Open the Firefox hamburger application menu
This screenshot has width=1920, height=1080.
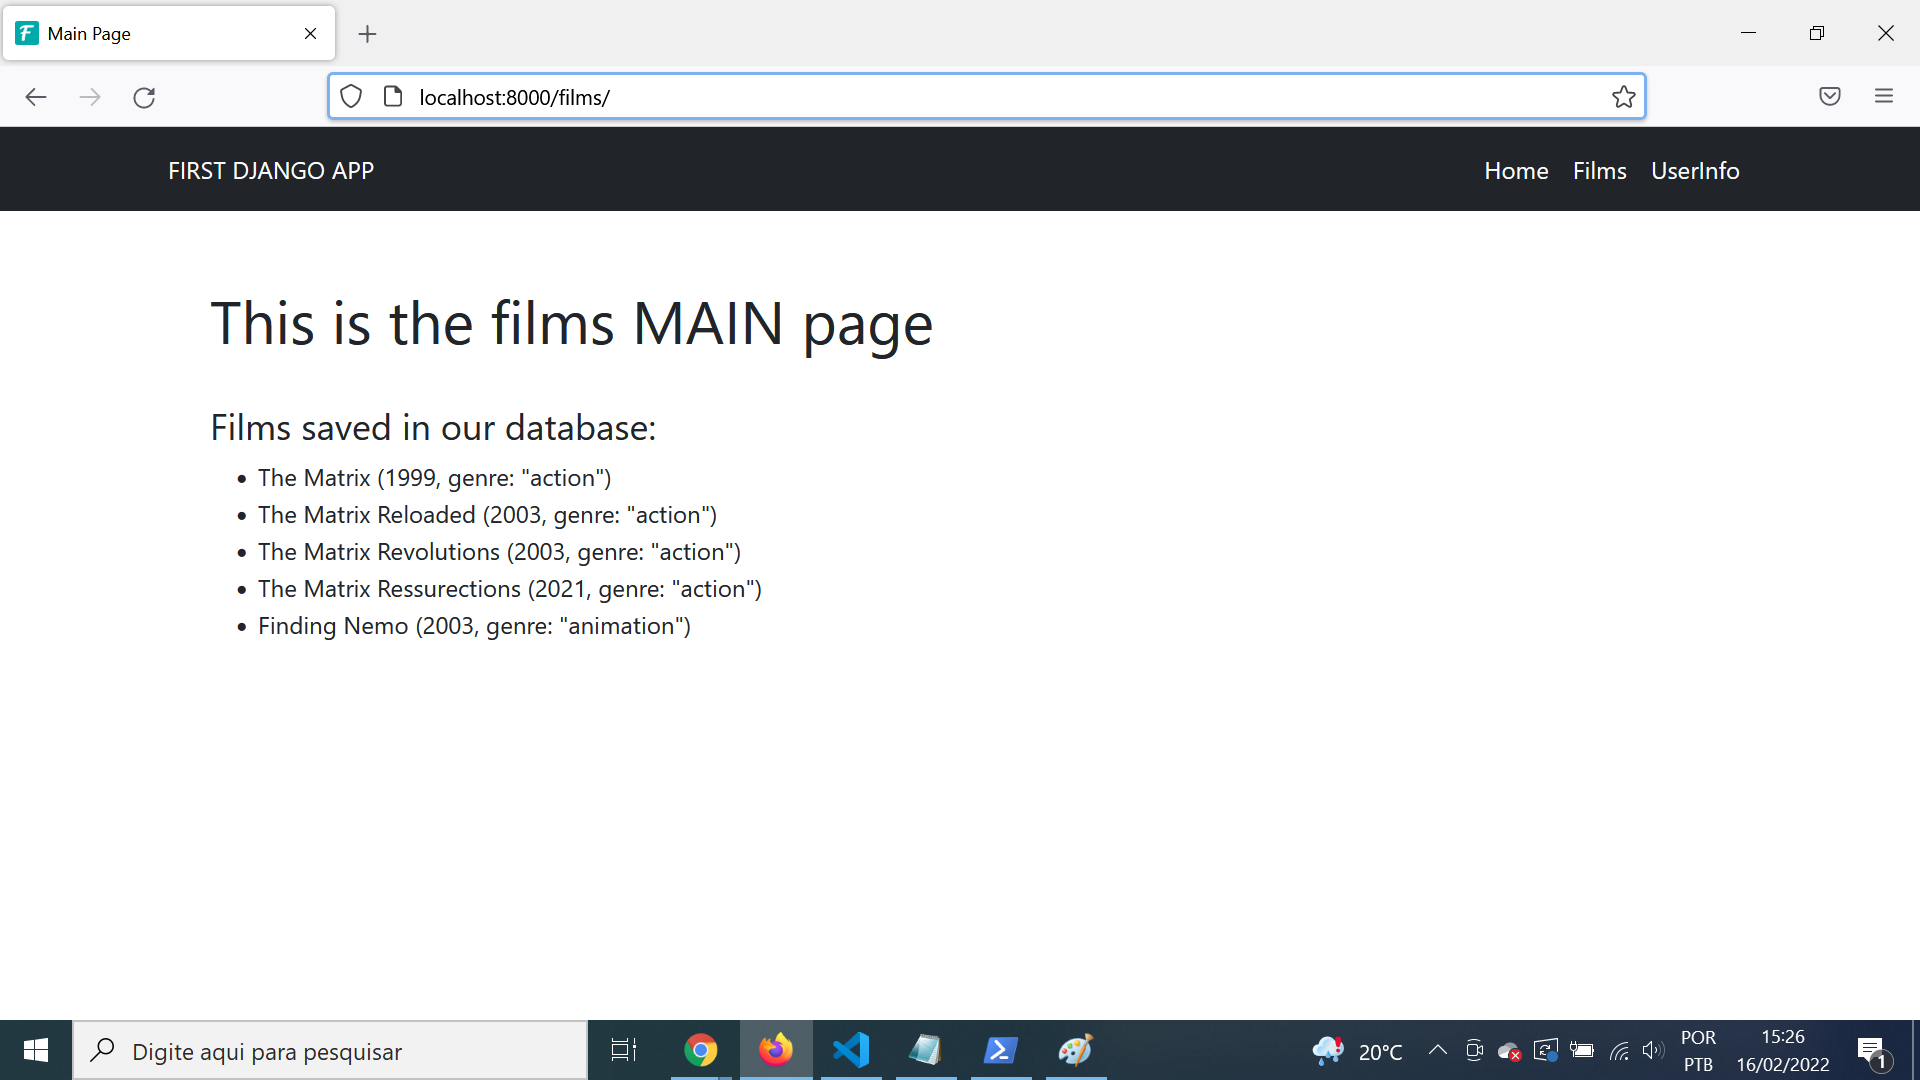click(x=1883, y=96)
